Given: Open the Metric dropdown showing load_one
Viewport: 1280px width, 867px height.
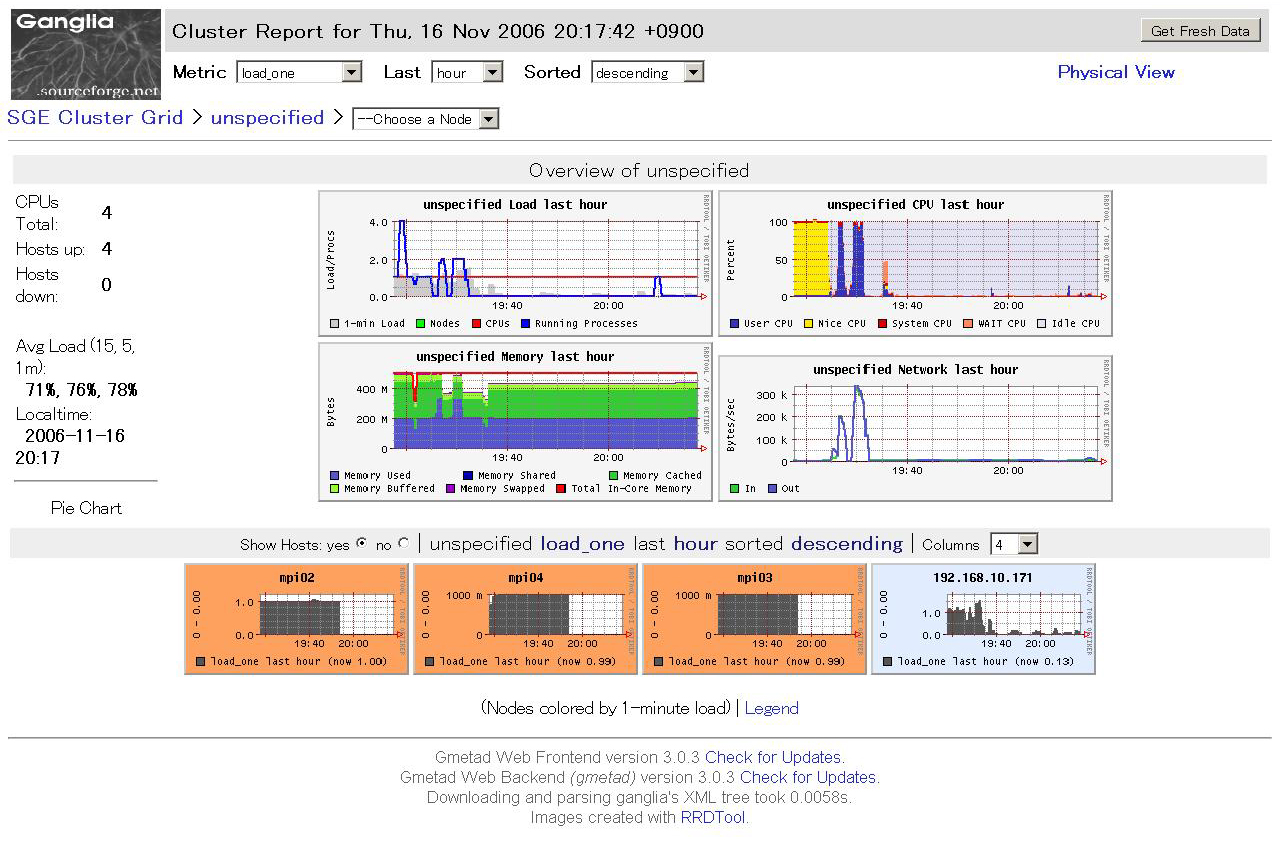Looking at the screenshot, I should pyautogui.click(x=298, y=72).
